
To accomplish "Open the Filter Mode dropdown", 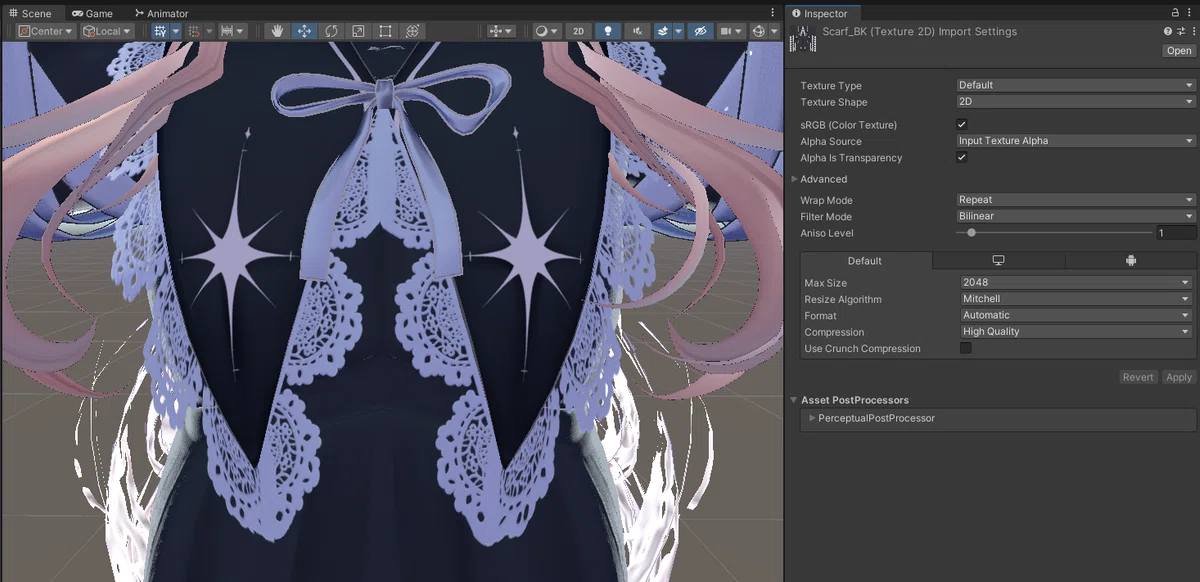I will click(1076, 216).
